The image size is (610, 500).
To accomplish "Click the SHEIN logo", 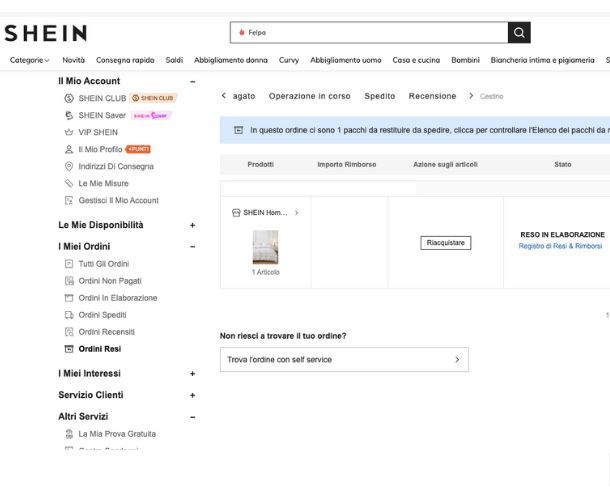I will click(x=46, y=33).
